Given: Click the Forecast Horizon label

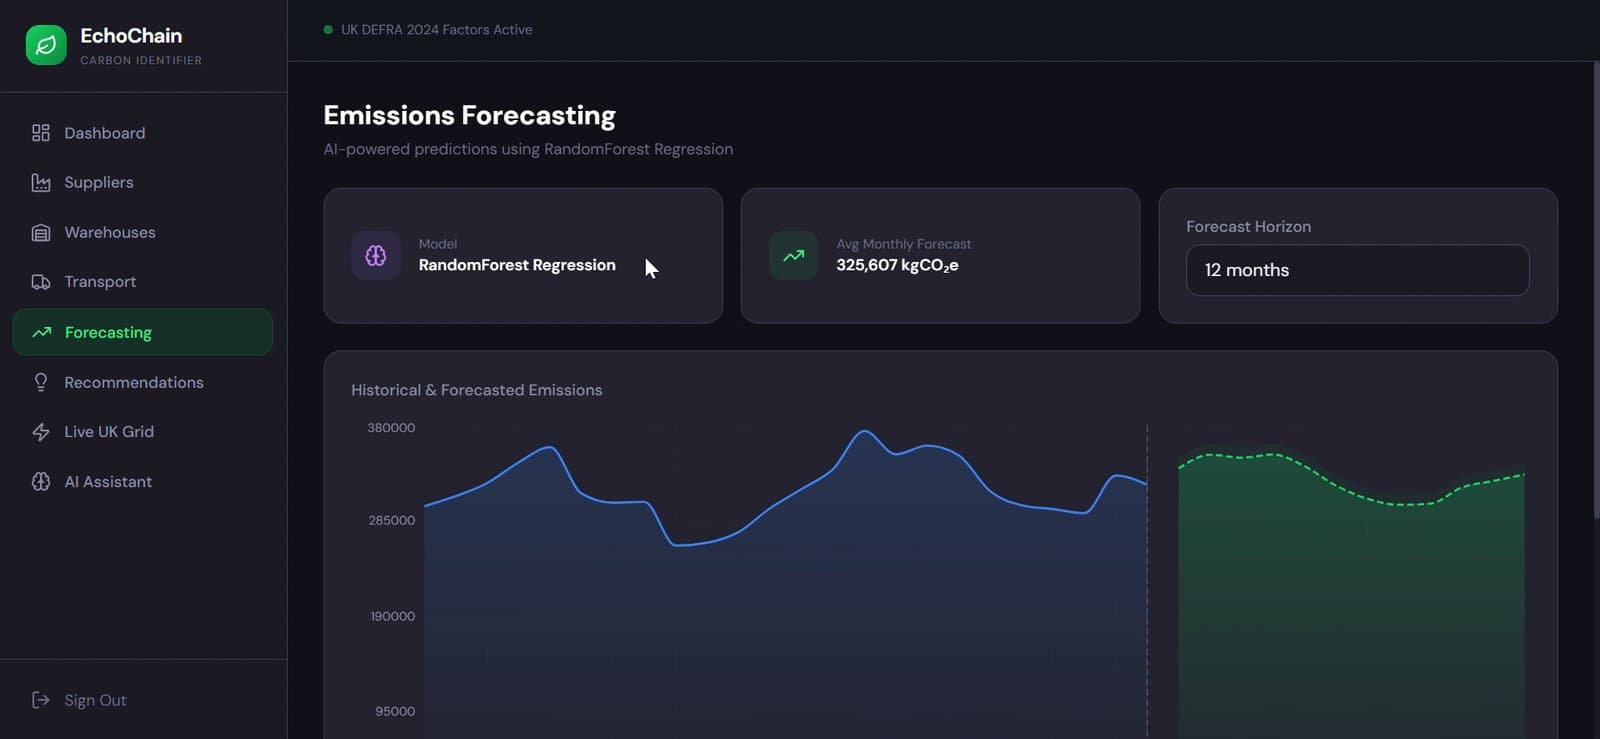Looking at the screenshot, I should tap(1248, 227).
